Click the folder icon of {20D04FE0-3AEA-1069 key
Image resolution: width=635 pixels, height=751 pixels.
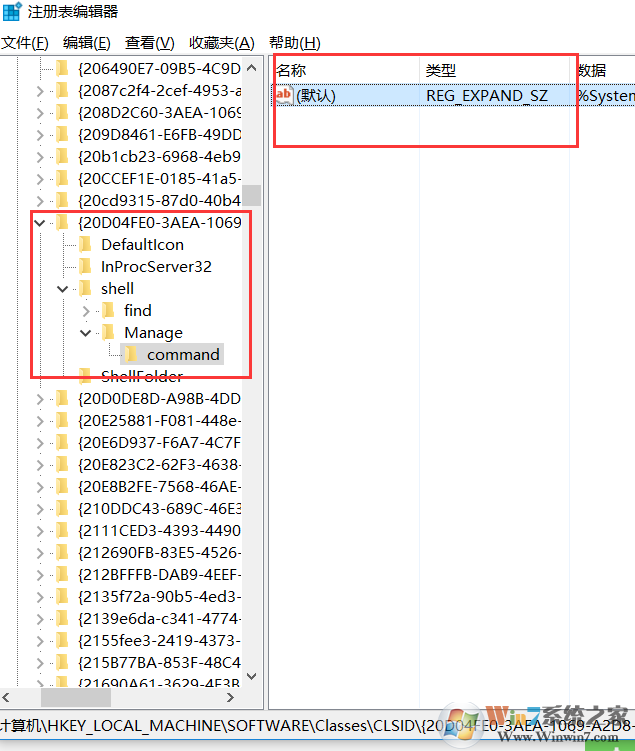[62, 223]
